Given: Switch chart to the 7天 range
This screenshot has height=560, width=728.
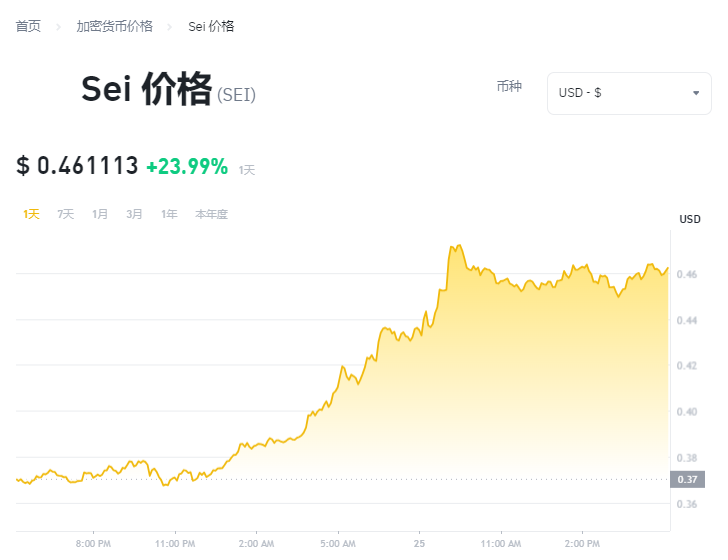Looking at the screenshot, I should [65, 214].
